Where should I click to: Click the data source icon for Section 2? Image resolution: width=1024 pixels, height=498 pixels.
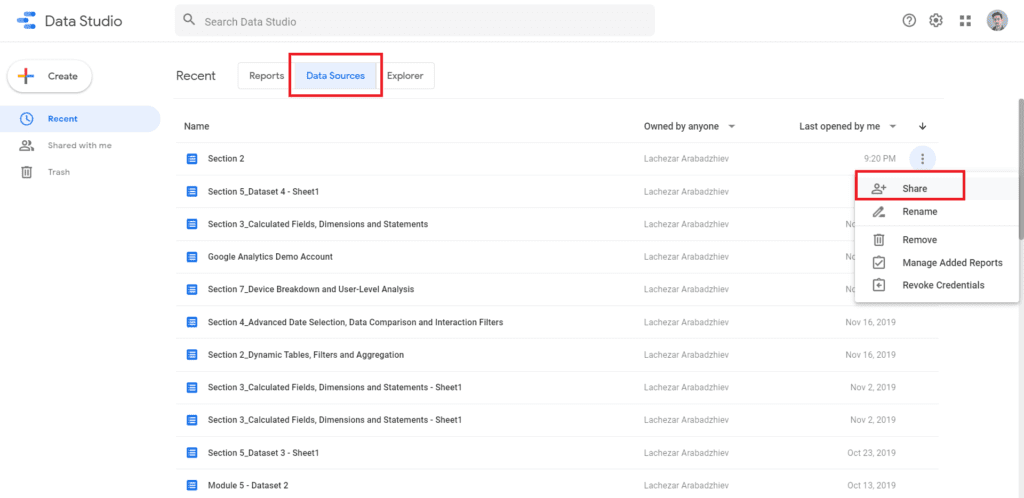click(191, 159)
